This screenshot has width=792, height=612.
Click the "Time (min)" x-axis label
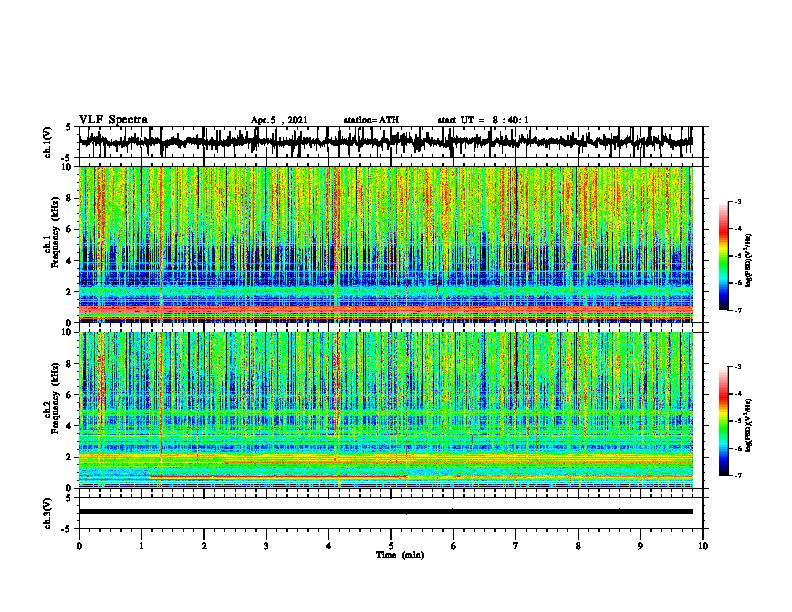[x=400, y=555]
